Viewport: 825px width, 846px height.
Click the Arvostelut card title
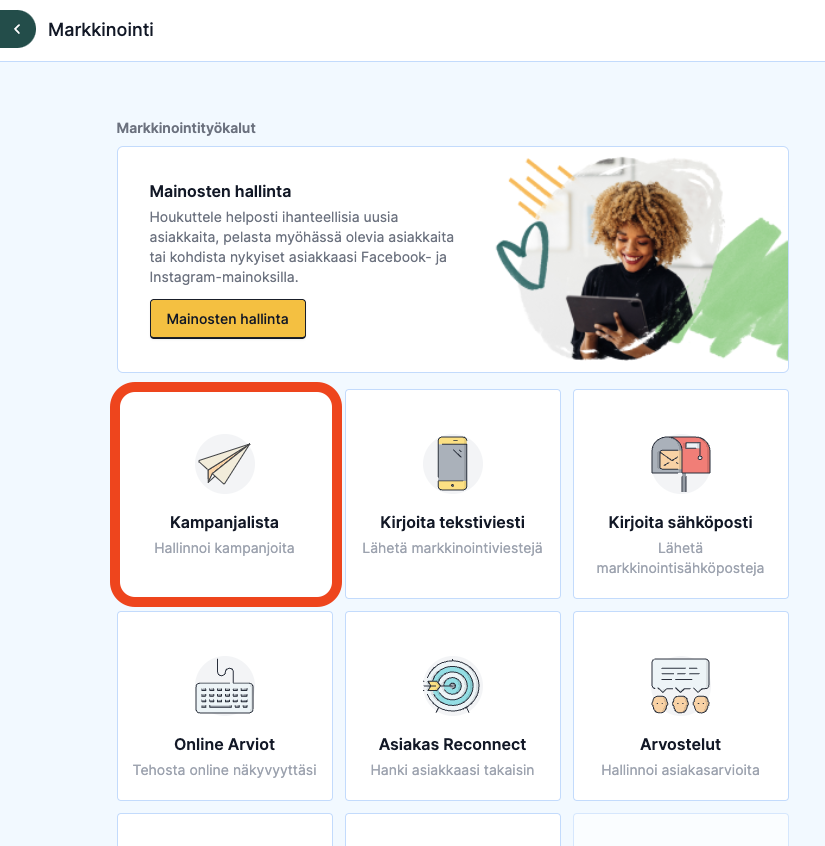click(680, 744)
